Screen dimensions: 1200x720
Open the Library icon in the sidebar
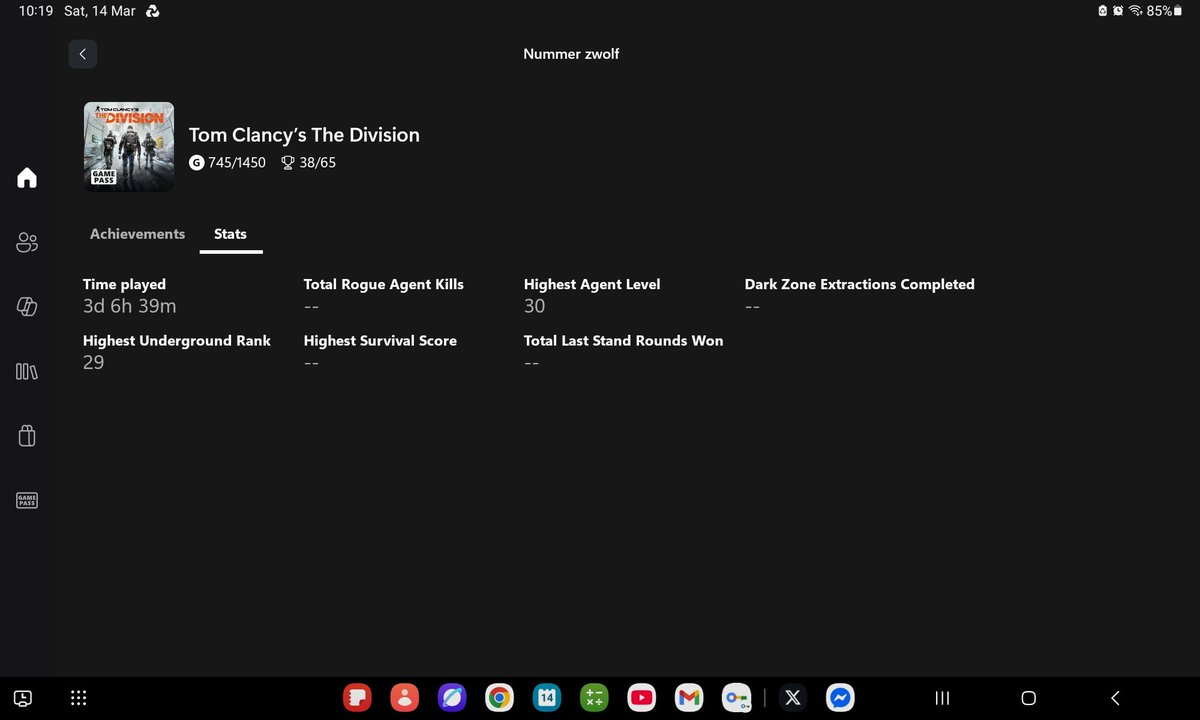tap(27, 371)
